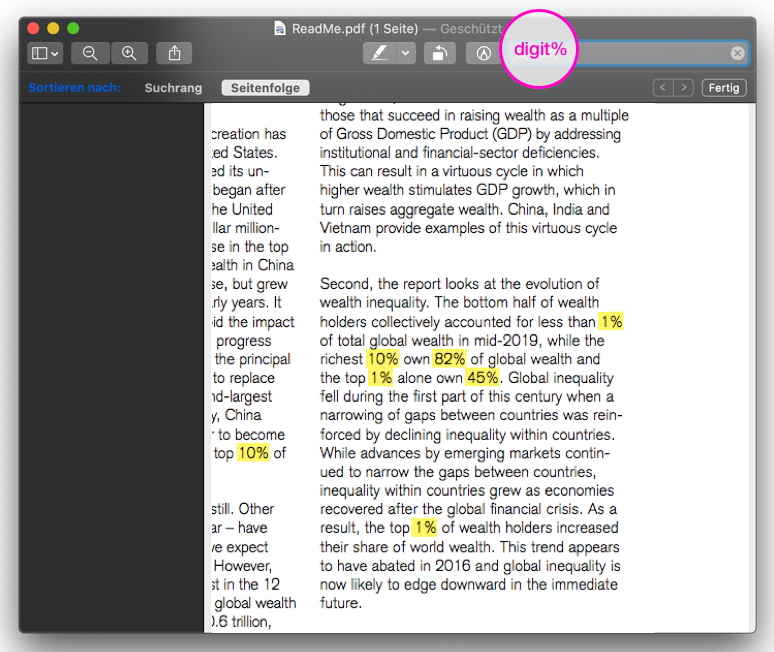This screenshot has width=774, height=652.
Task: Click highlighted 1% after 'the top' alone own
Action: 381,378
